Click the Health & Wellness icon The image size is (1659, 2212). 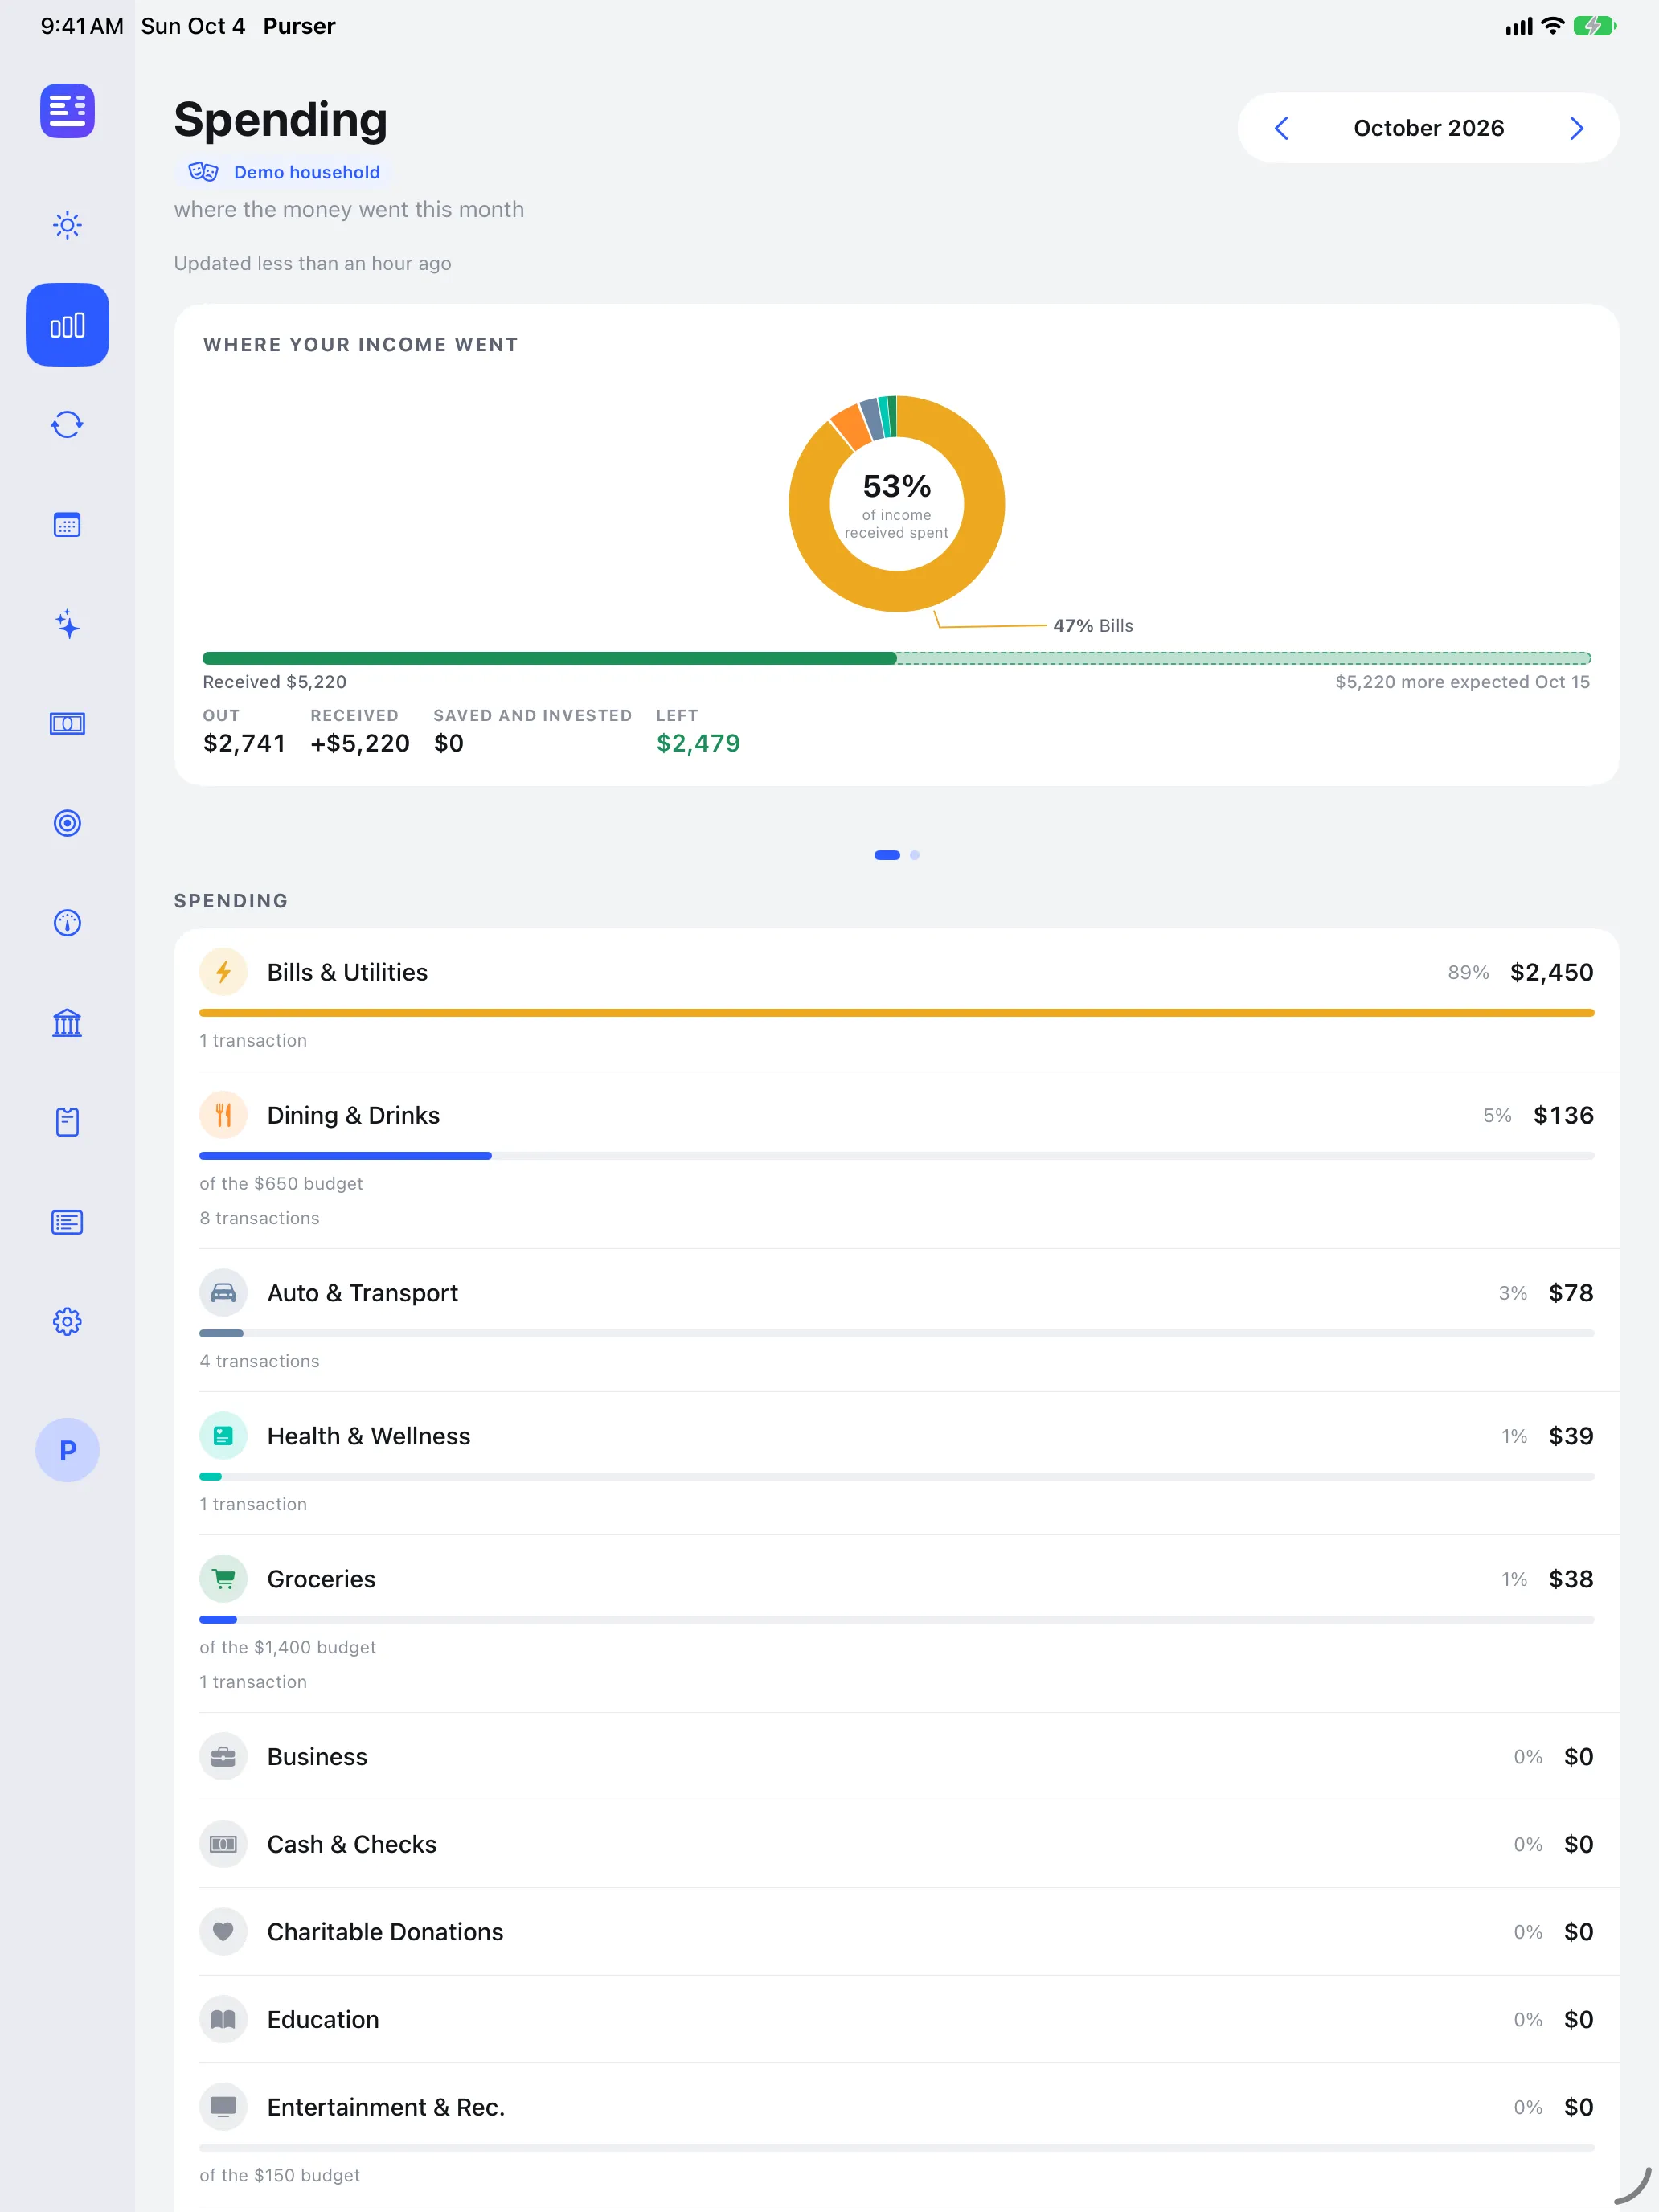point(223,1436)
